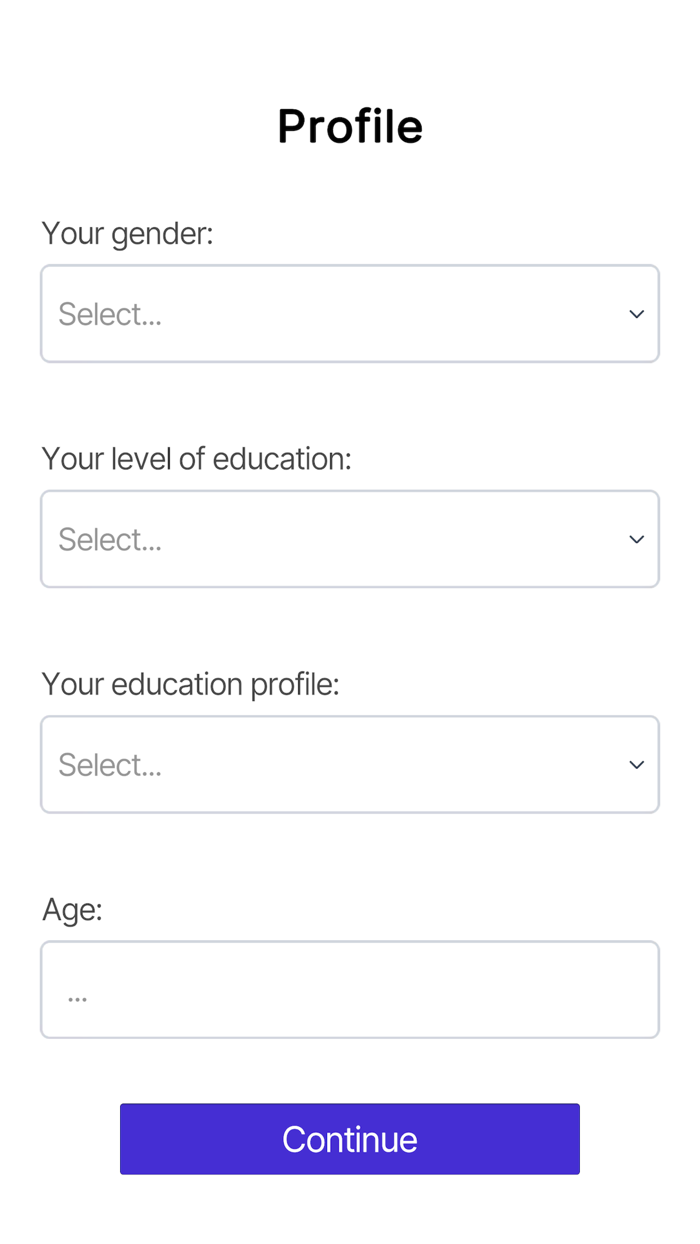Viewport: 700px width, 1244px height.
Task: Focus the Age input field
Action: click(349, 990)
